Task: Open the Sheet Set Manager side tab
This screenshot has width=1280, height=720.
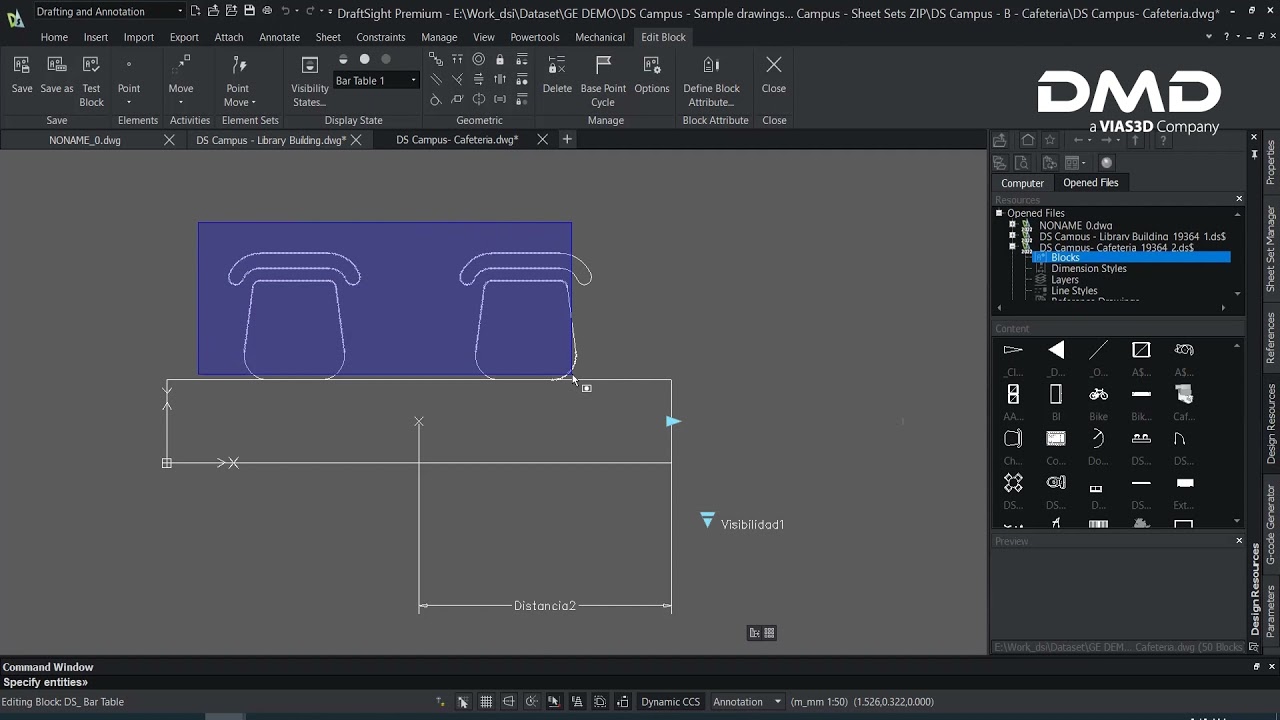Action: 1271,248
